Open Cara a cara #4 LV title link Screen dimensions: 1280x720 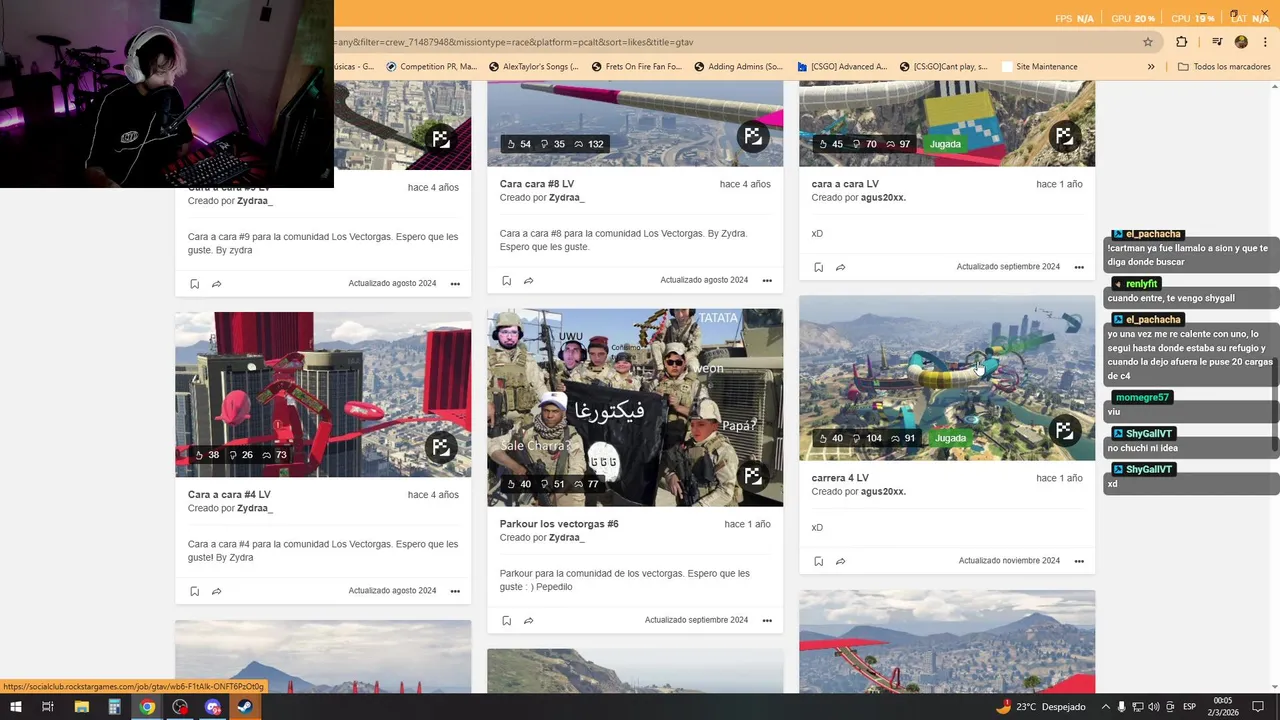(229, 495)
